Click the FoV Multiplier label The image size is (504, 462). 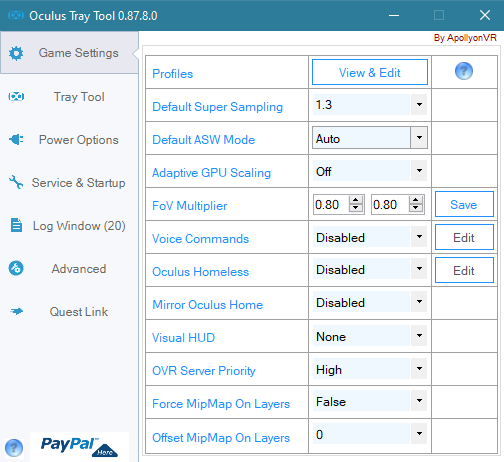coord(189,206)
